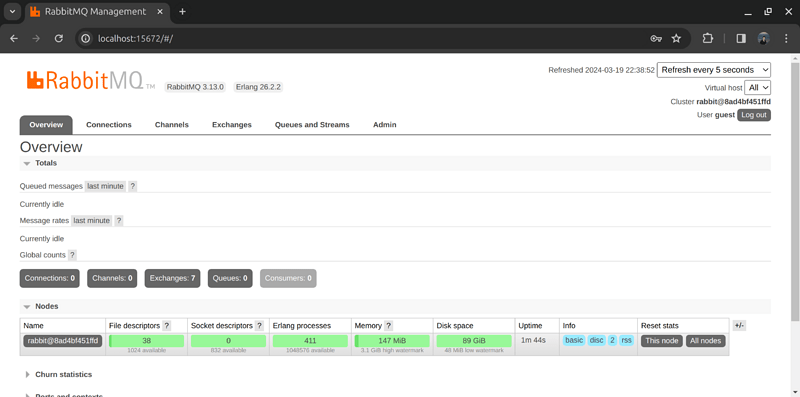Bookmark this page with the star icon
The height and width of the screenshot is (397, 800).
pyautogui.click(x=676, y=38)
